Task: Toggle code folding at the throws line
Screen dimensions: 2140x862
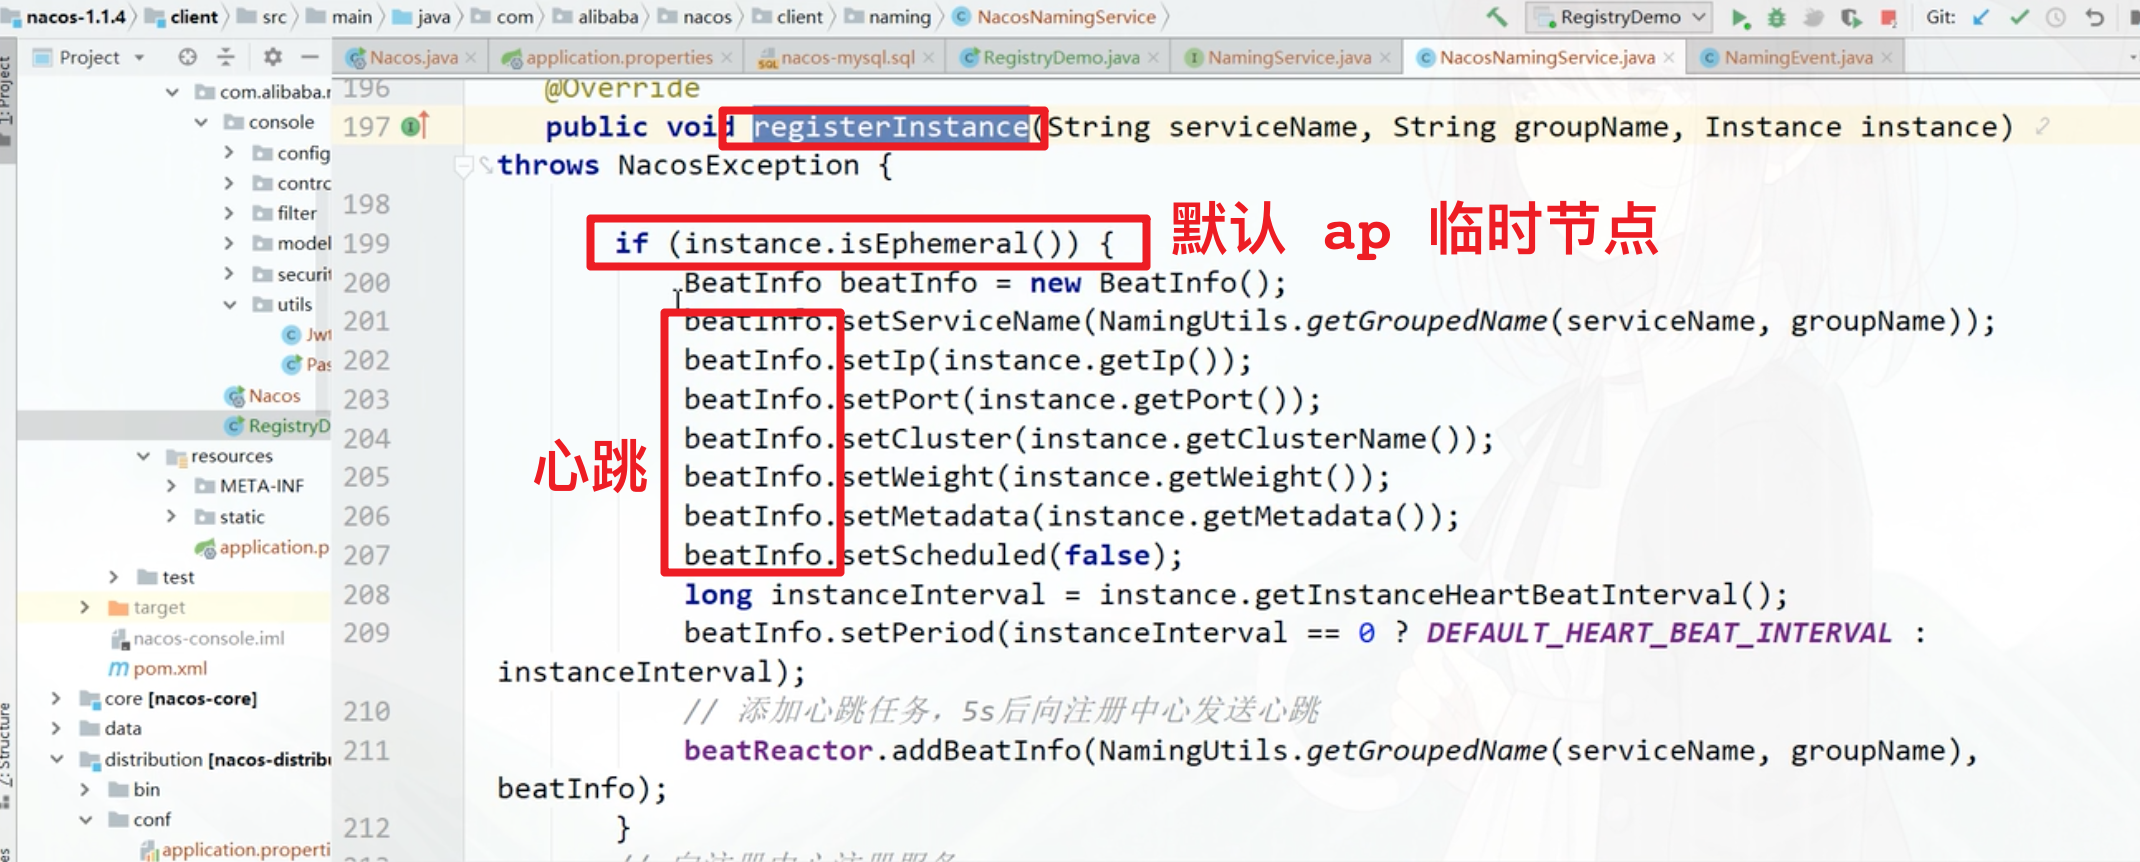Action: click(x=463, y=166)
